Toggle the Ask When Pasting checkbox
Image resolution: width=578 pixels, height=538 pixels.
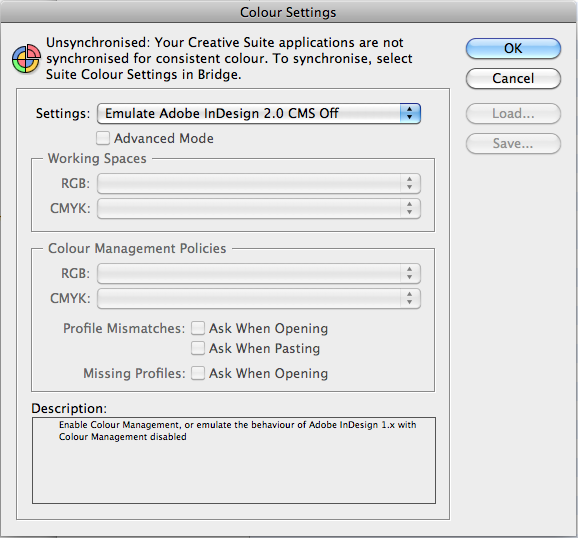[198, 348]
